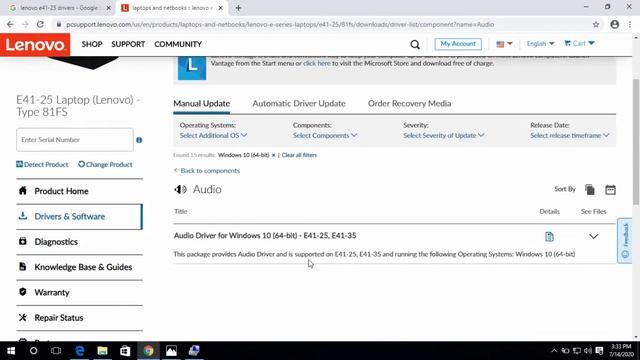Open File Explorer from the taskbar

[102, 351]
